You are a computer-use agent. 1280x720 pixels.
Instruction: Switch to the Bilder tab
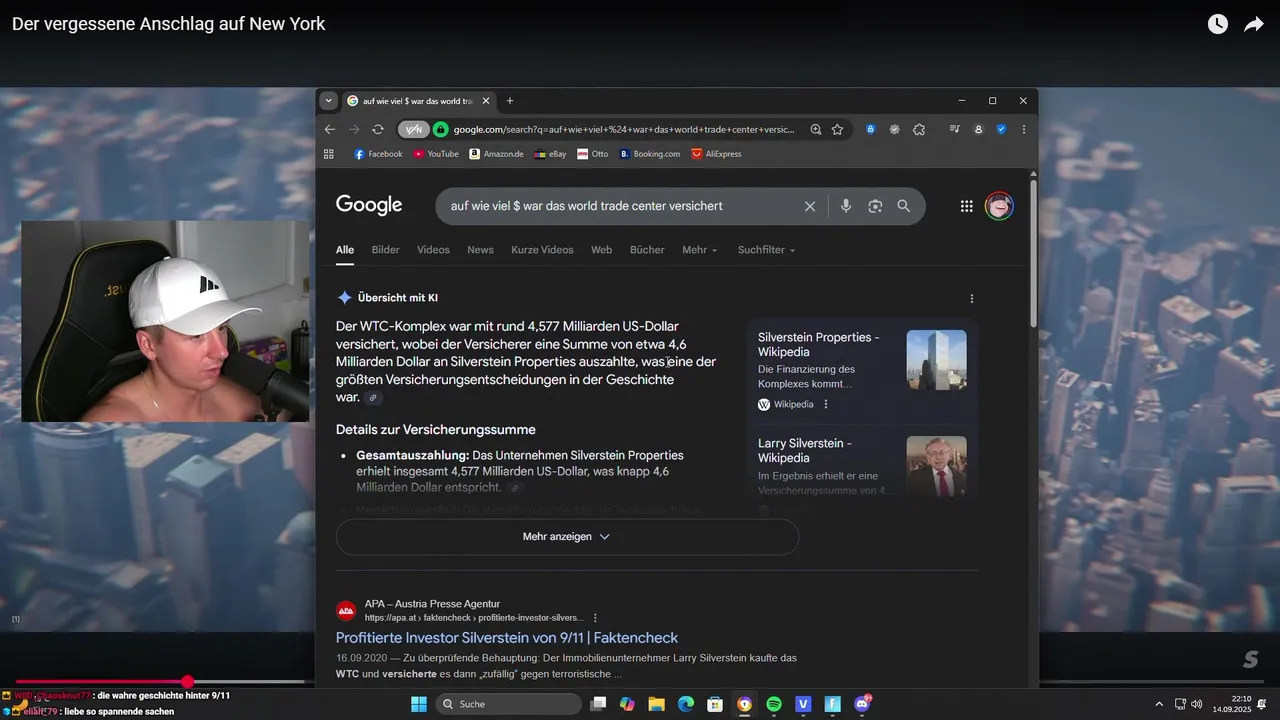coord(385,250)
